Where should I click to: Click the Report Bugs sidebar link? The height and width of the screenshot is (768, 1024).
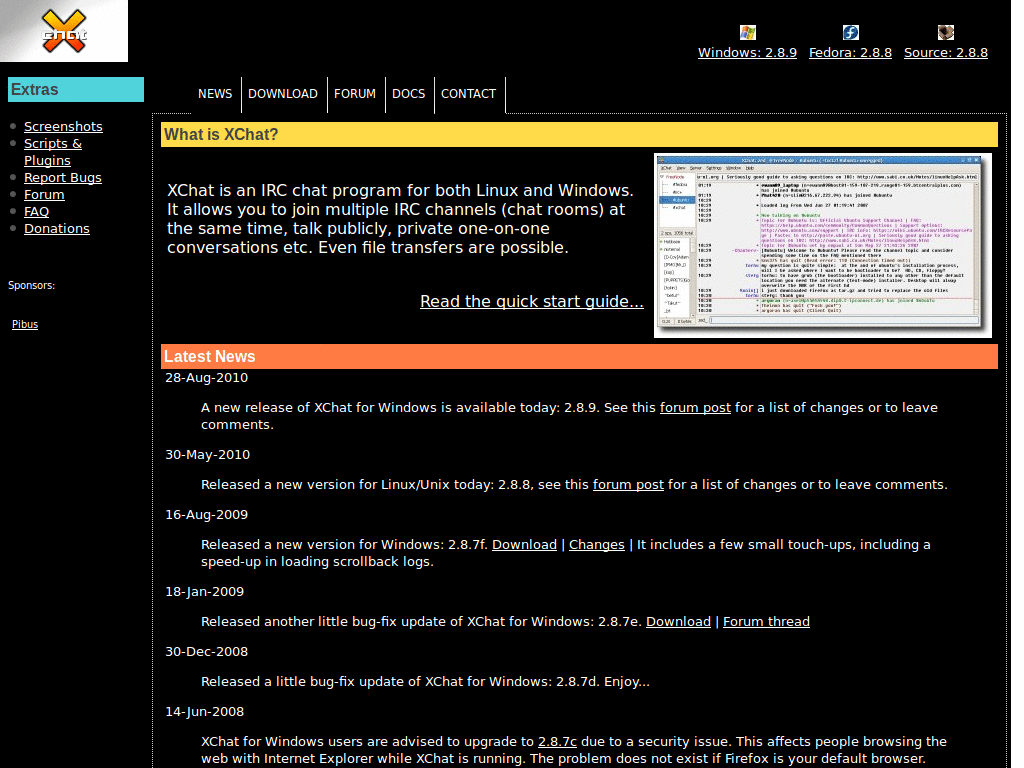point(63,177)
